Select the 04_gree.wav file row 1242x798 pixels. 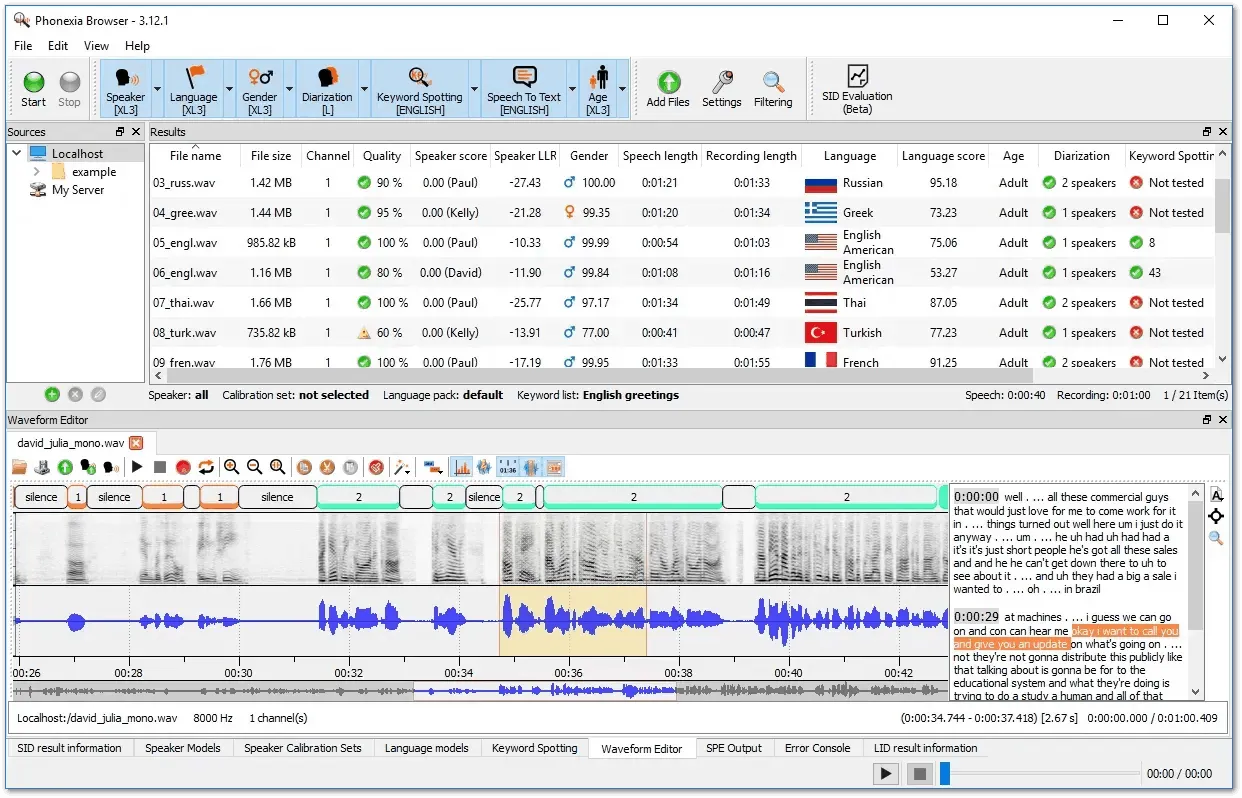click(185, 213)
